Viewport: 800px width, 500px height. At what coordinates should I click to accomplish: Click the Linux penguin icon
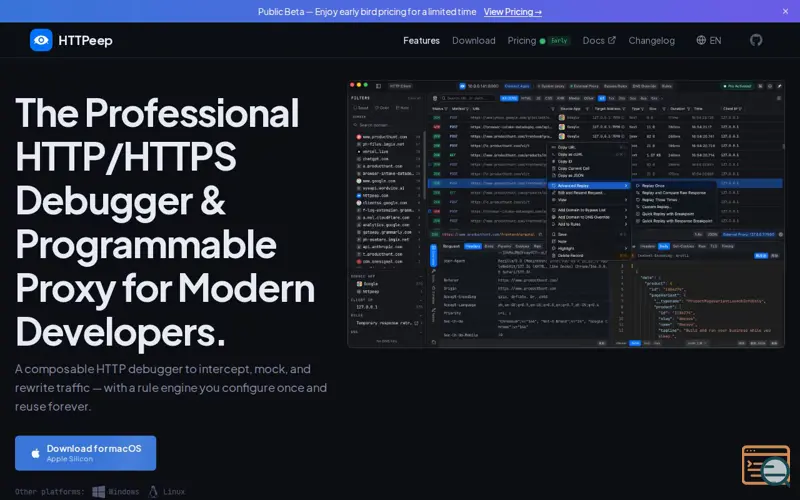(x=153, y=492)
